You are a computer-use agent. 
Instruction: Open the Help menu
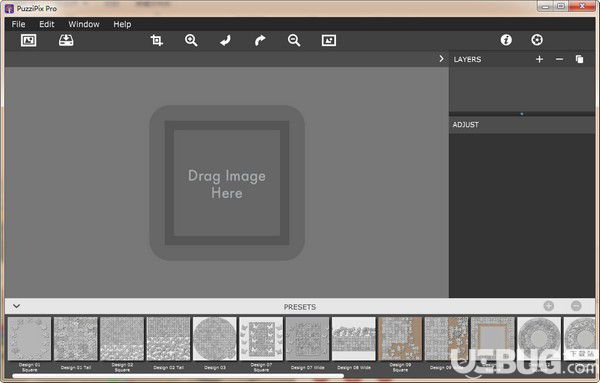[122, 24]
